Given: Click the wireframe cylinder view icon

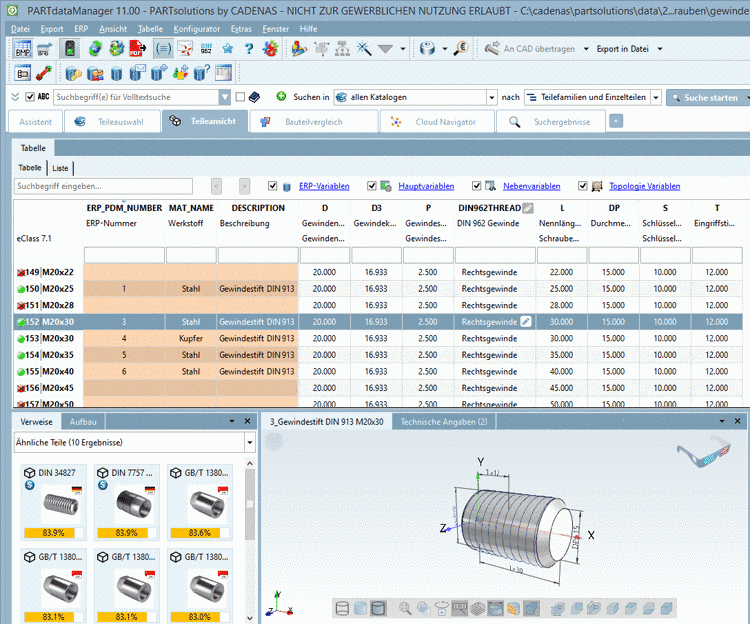Looking at the screenshot, I should click(342, 608).
